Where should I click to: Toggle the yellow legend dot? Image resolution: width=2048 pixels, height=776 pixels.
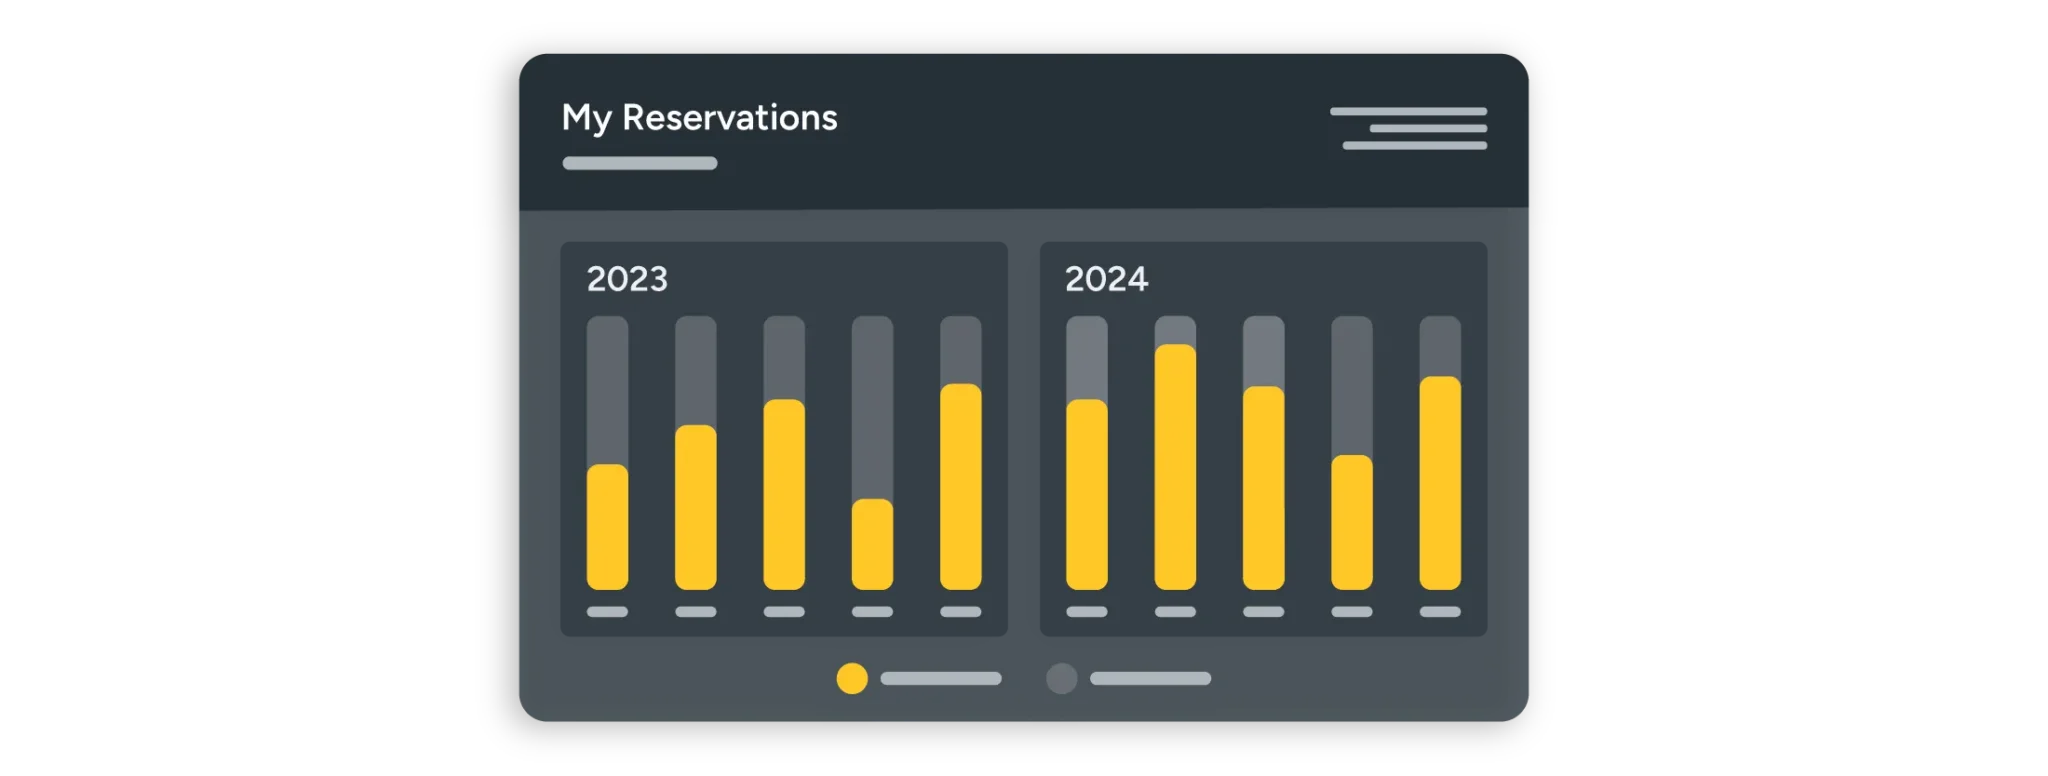click(852, 678)
